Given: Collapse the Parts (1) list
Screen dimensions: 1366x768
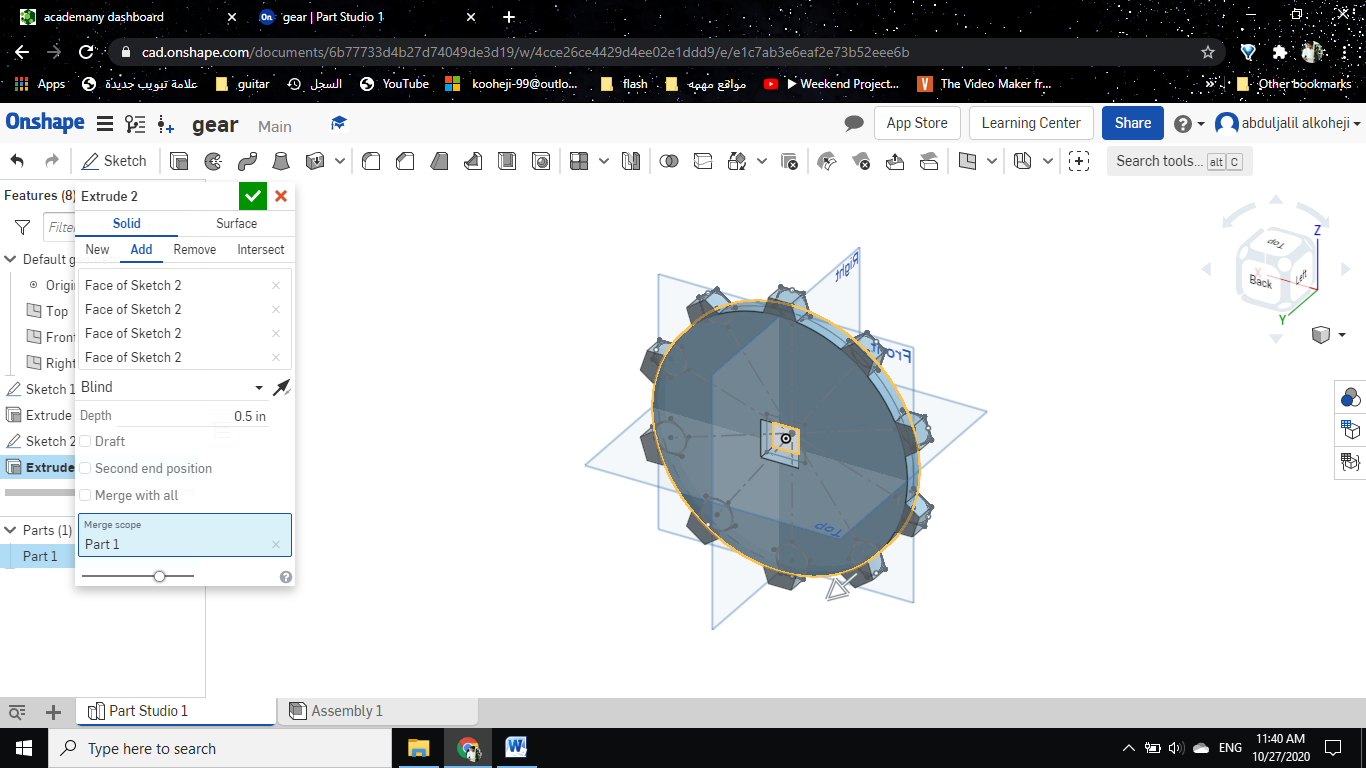Looking at the screenshot, I should pos(11,530).
